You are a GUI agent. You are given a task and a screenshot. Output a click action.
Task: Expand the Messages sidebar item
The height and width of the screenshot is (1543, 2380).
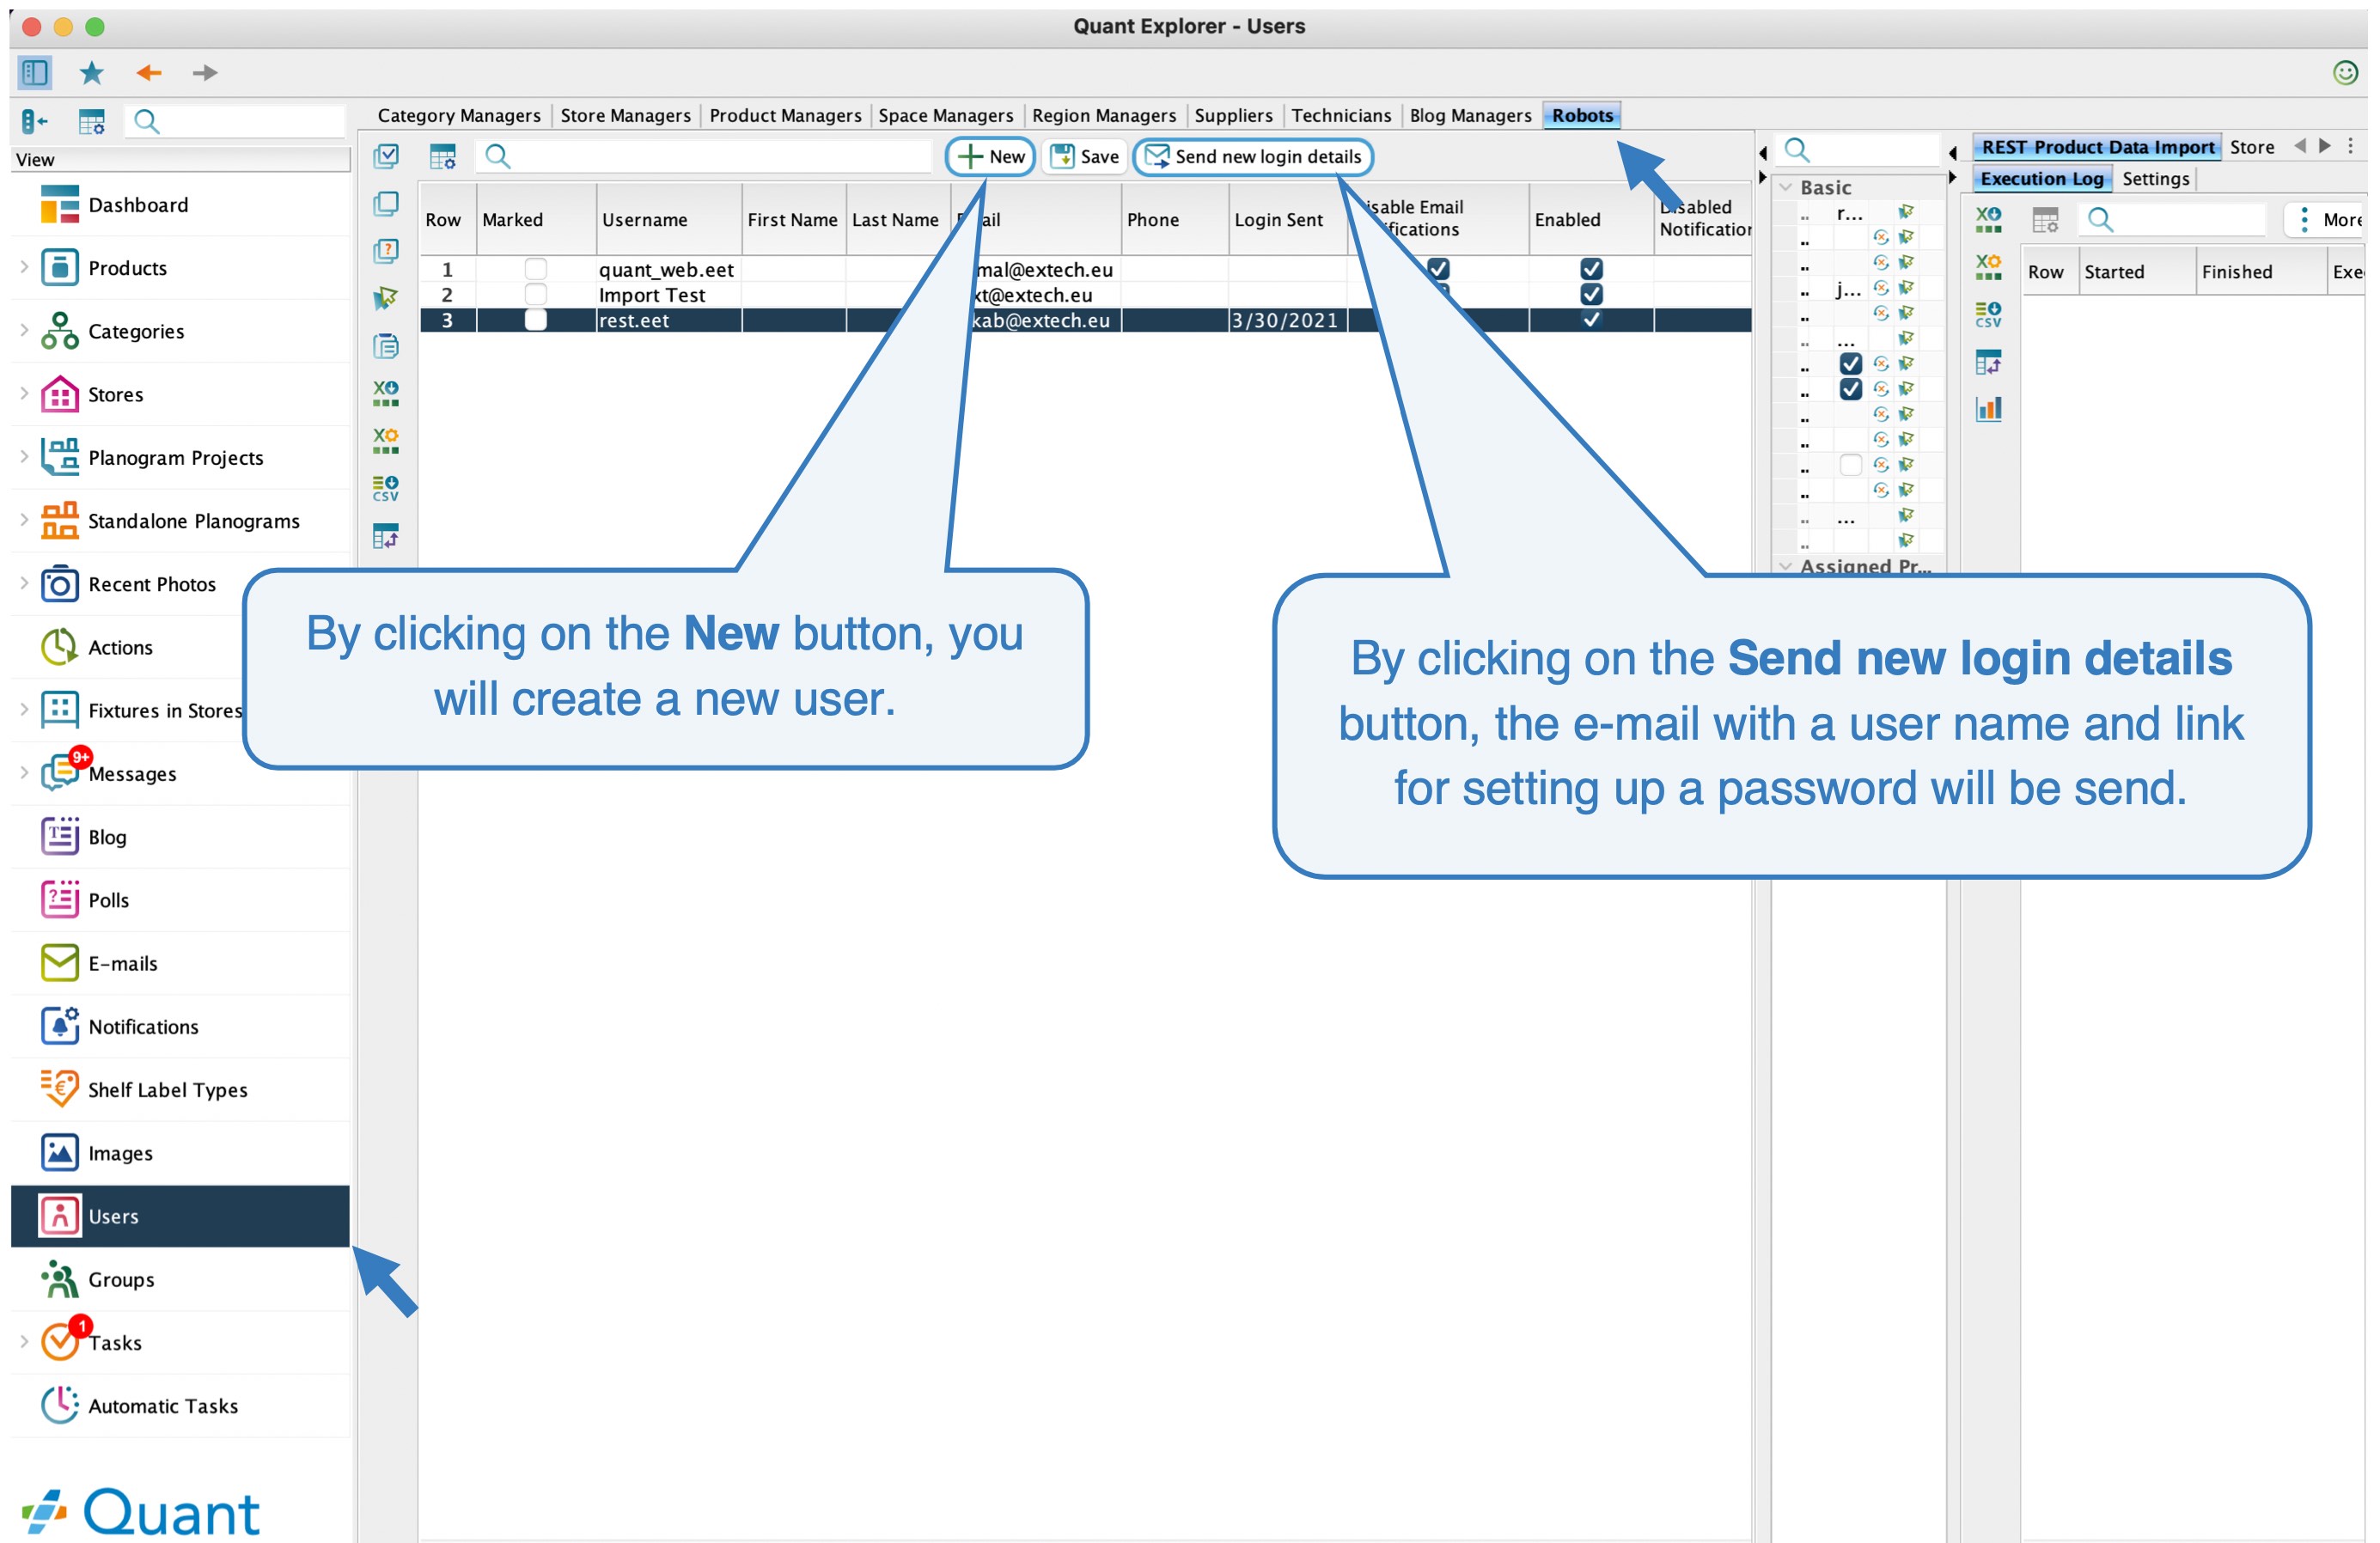24,772
